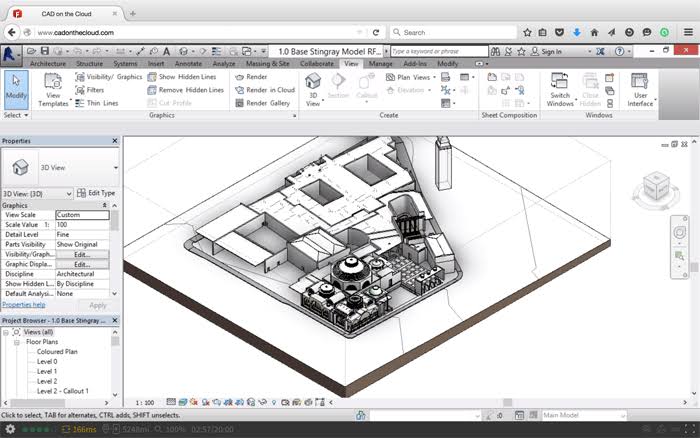The image size is (700, 438).
Task: Click the Detail Level icon in view control bar
Action: coord(171,402)
